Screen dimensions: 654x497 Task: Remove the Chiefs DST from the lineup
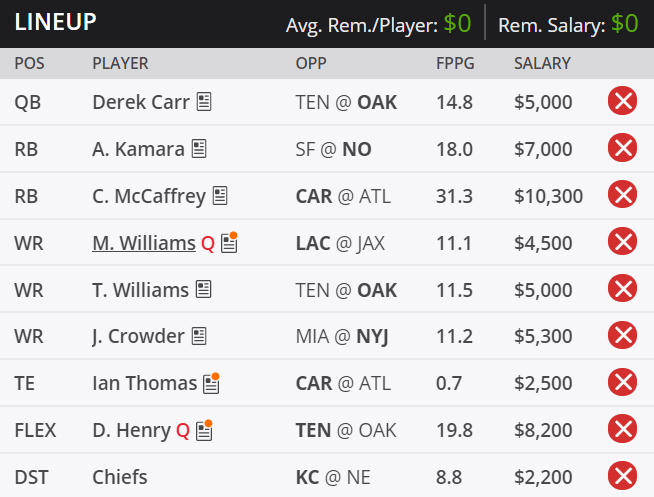click(622, 476)
